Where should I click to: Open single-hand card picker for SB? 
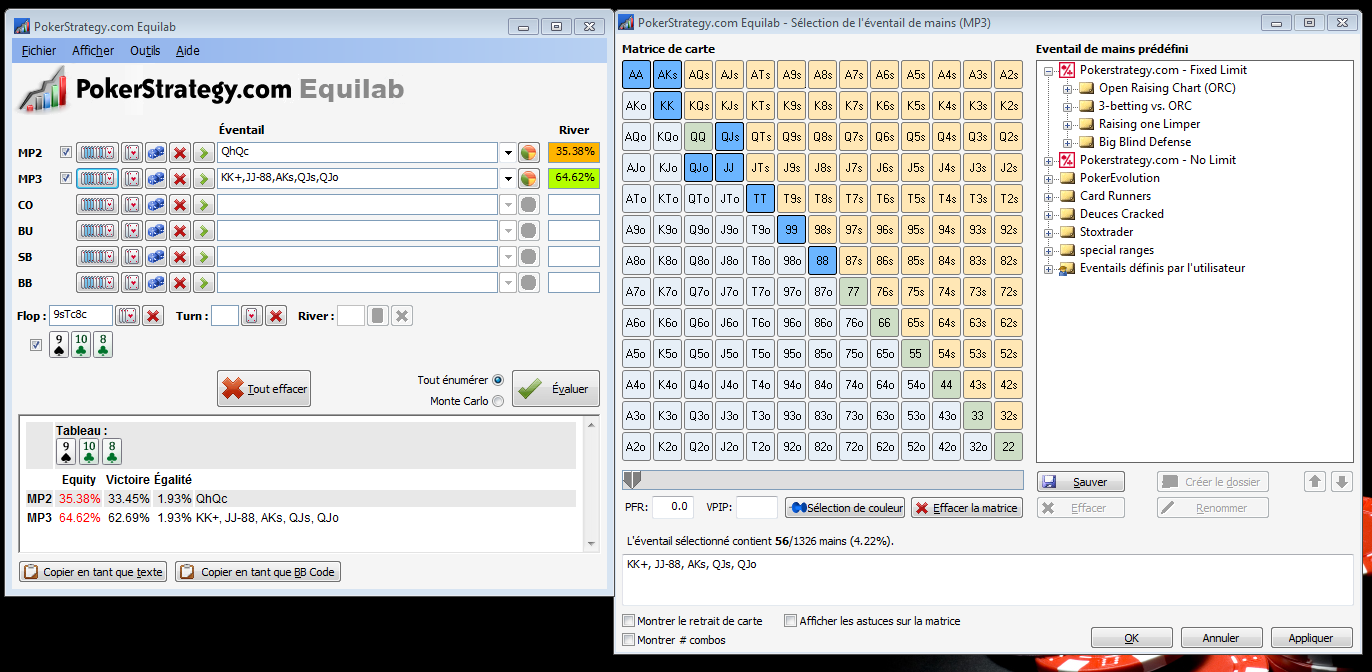point(131,256)
